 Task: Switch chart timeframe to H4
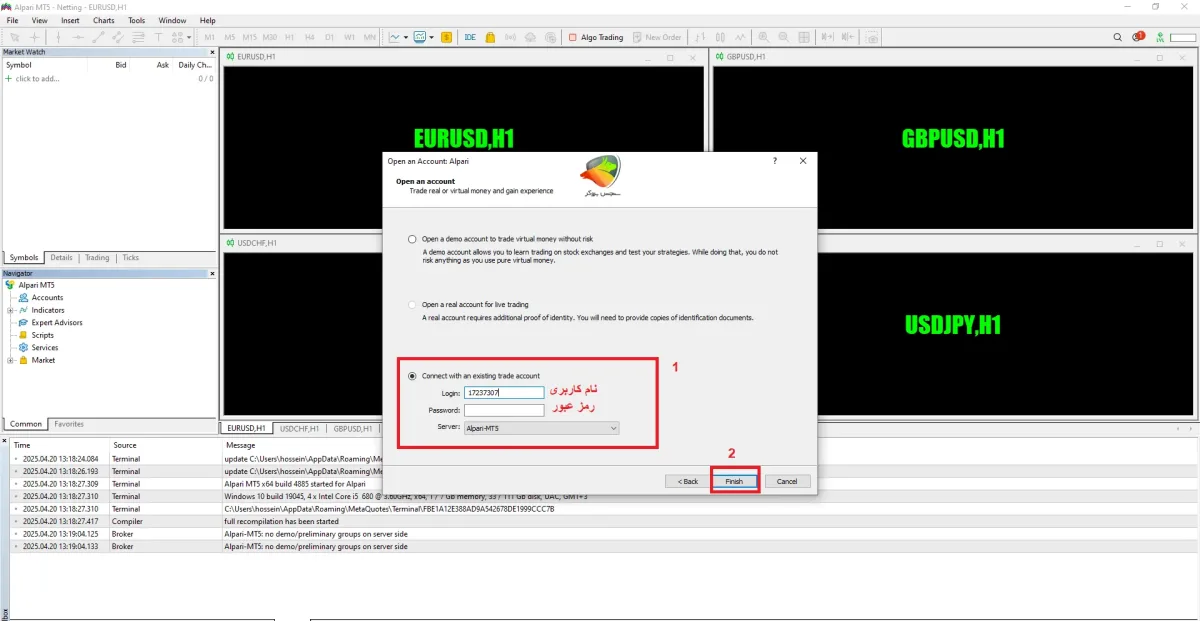click(309, 37)
